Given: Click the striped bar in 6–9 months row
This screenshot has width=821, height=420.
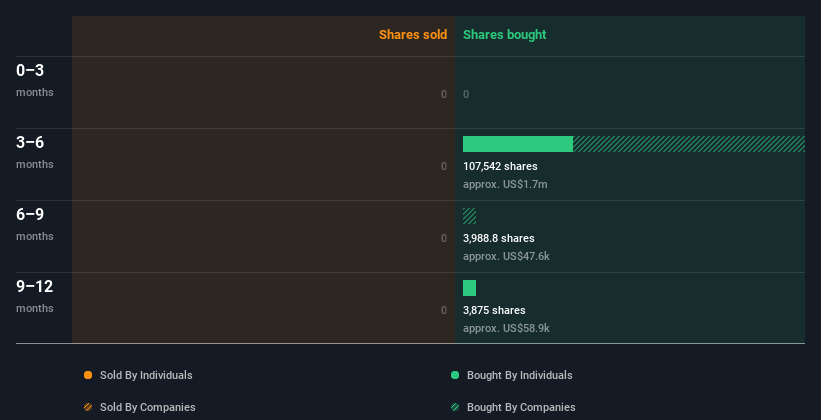Looking at the screenshot, I should [x=470, y=216].
